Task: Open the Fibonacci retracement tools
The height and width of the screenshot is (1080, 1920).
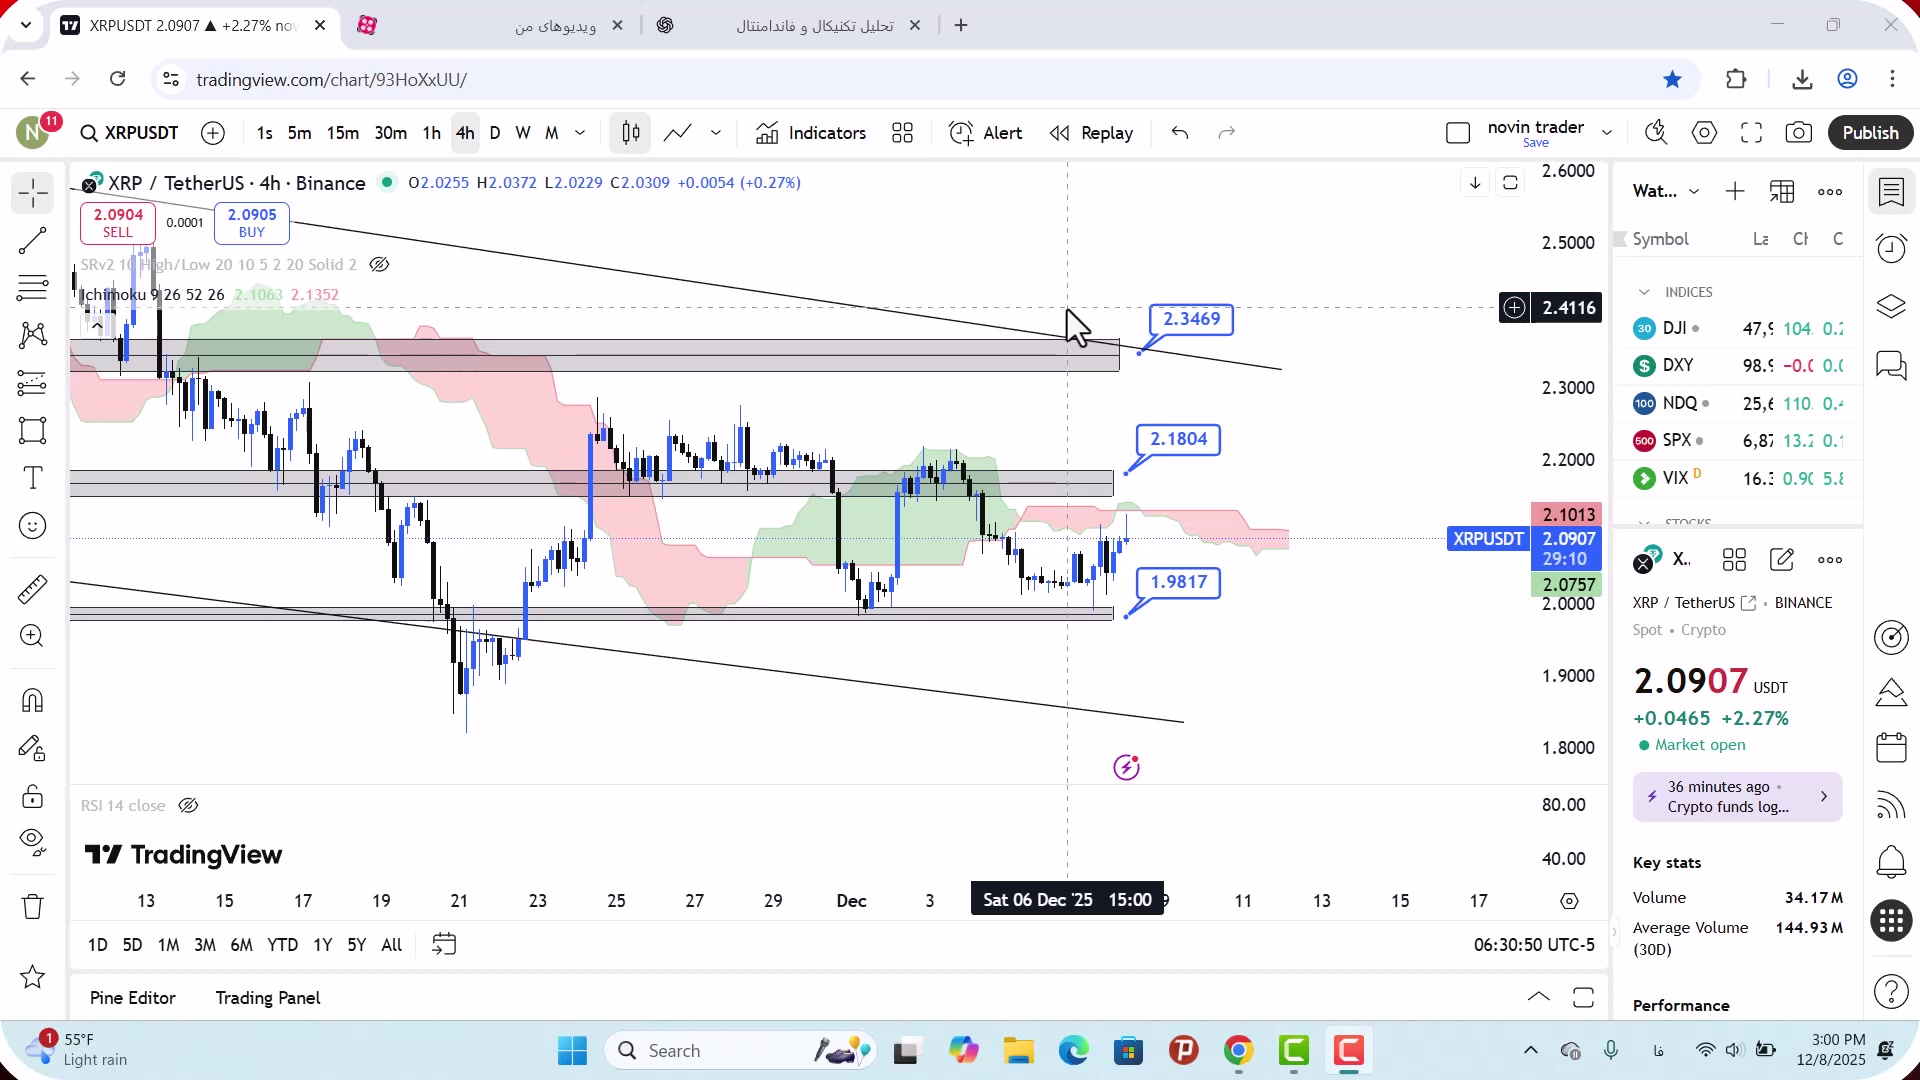Action: click(x=32, y=289)
